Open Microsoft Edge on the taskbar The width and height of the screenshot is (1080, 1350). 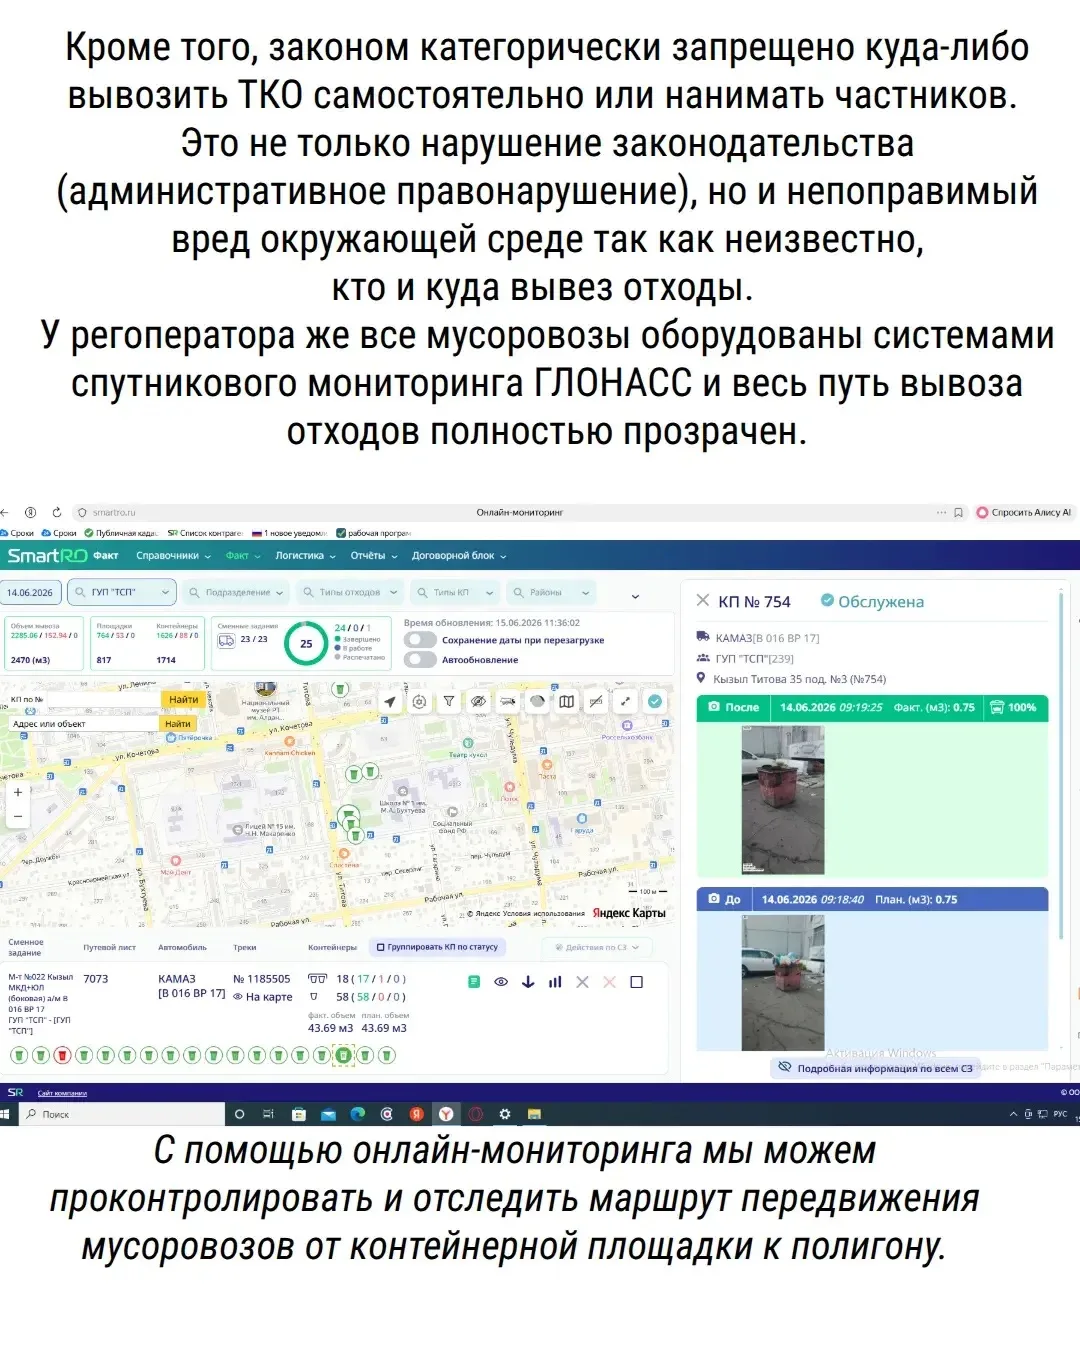pyautogui.click(x=357, y=1114)
